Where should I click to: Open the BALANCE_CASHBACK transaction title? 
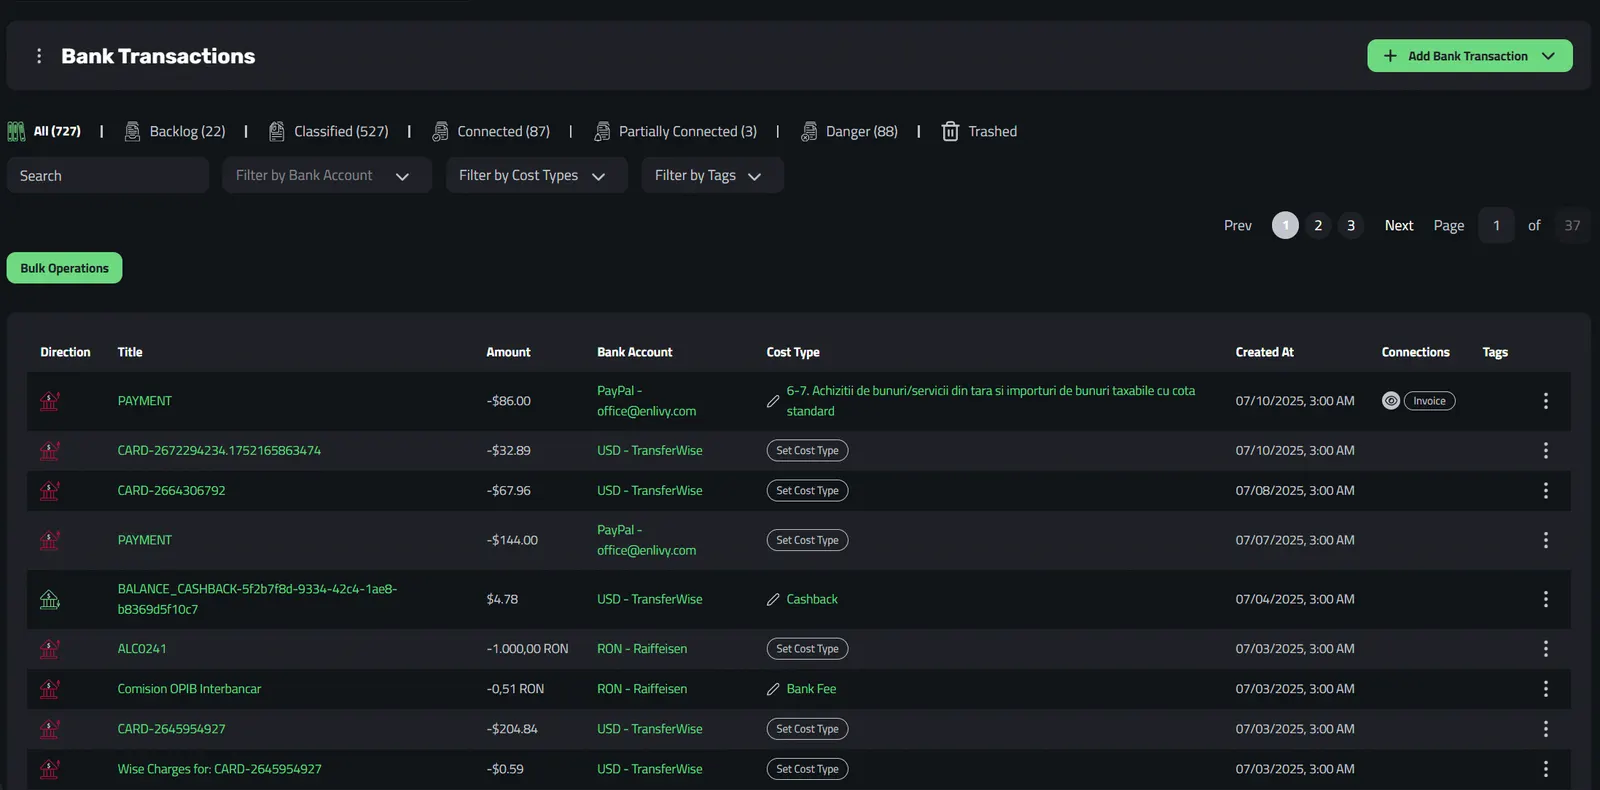257,599
